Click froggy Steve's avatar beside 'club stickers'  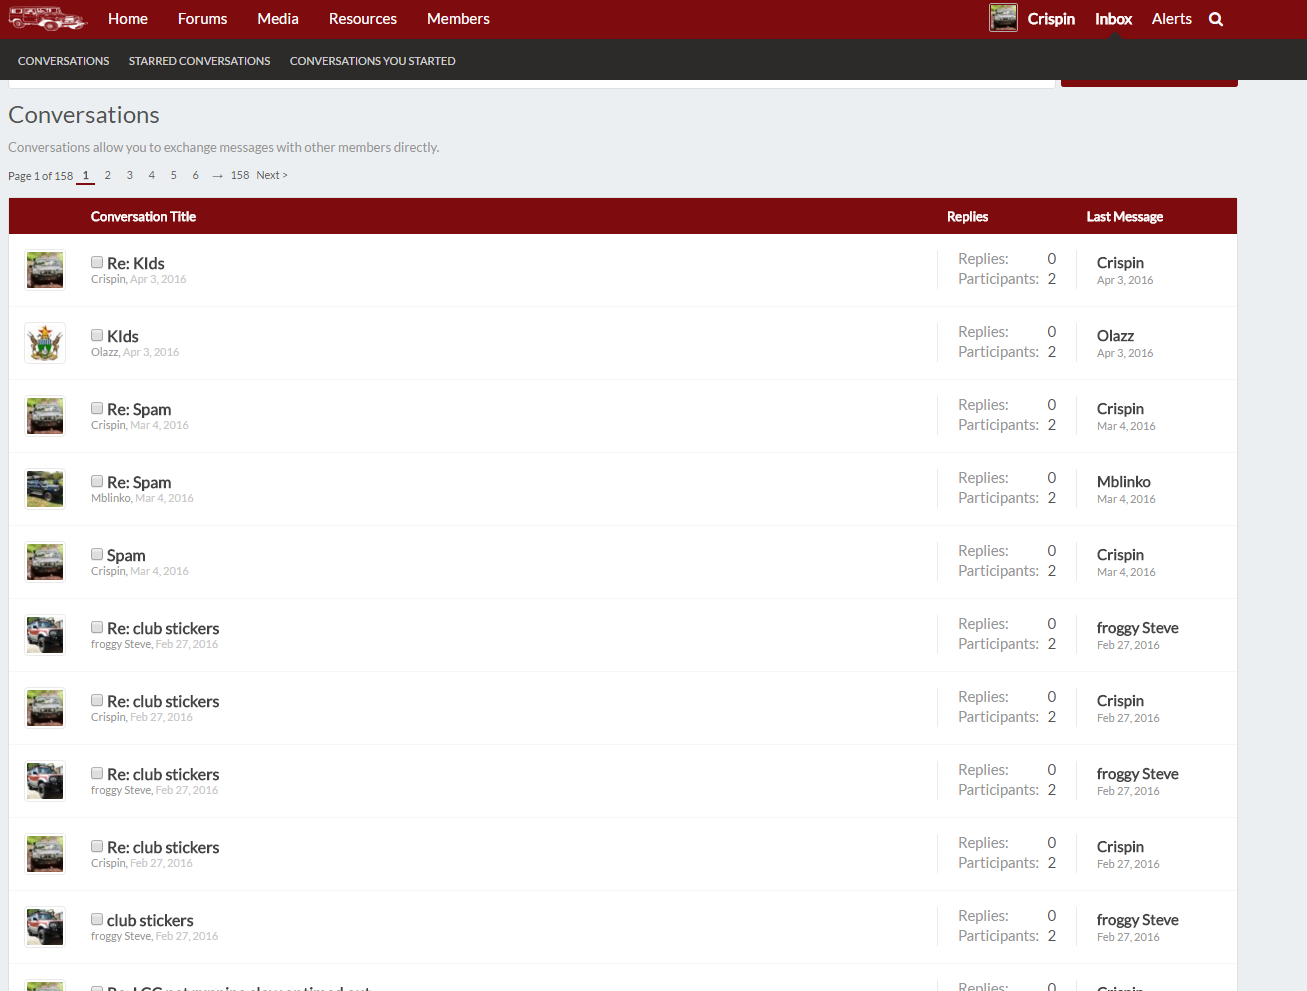coord(45,927)
